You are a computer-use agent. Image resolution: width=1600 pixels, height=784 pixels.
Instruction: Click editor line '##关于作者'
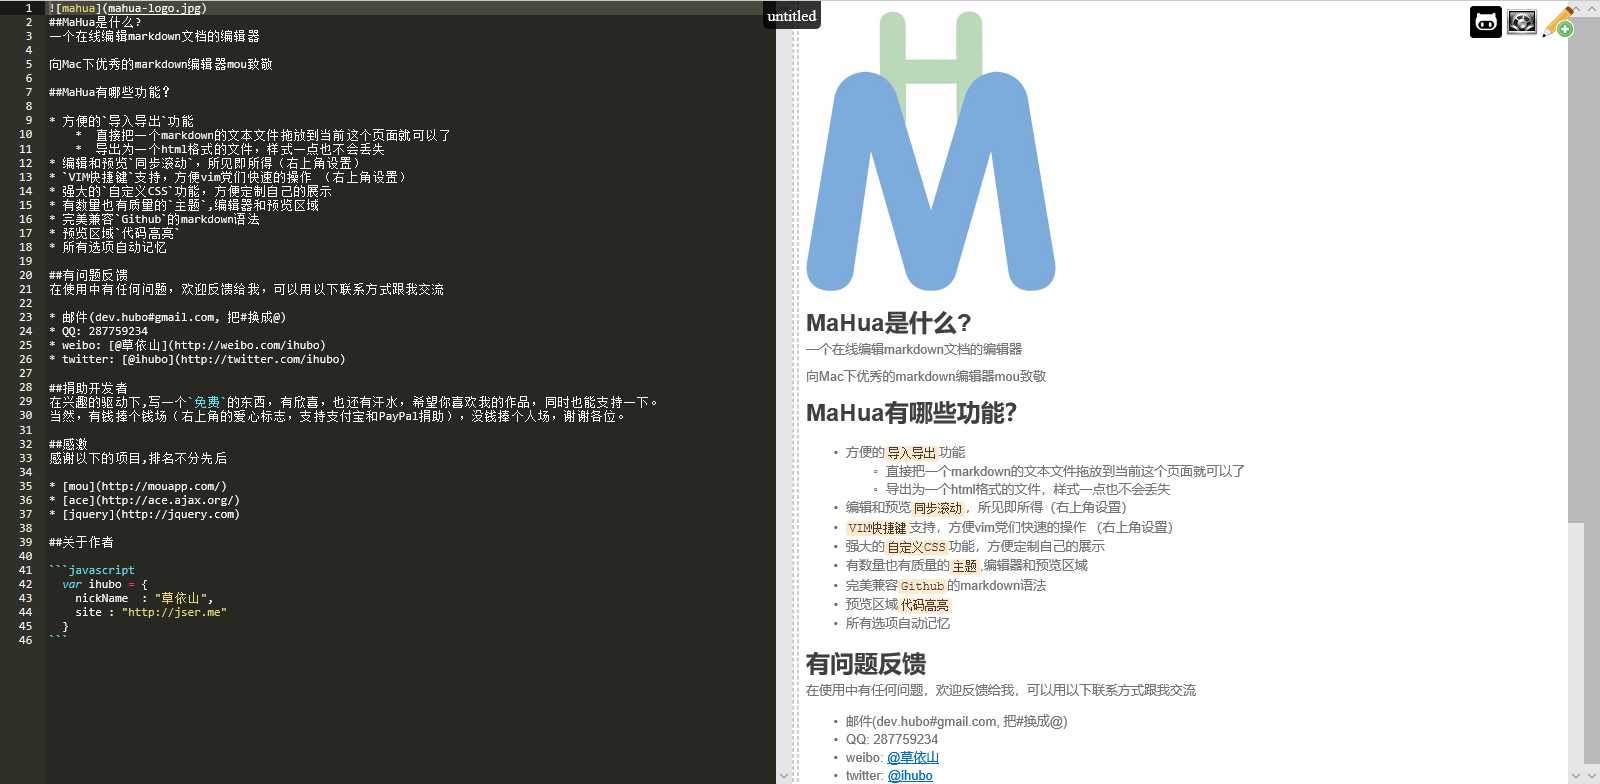pyautogui.click(x=81, y=542)
